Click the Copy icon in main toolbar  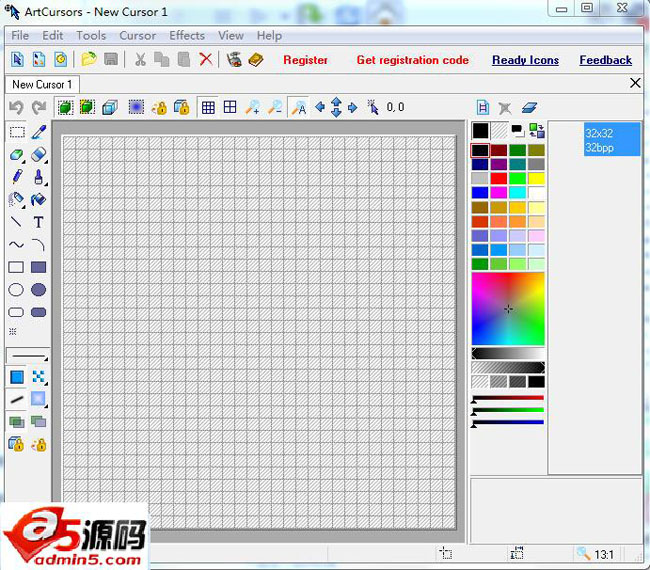[162, 59]
